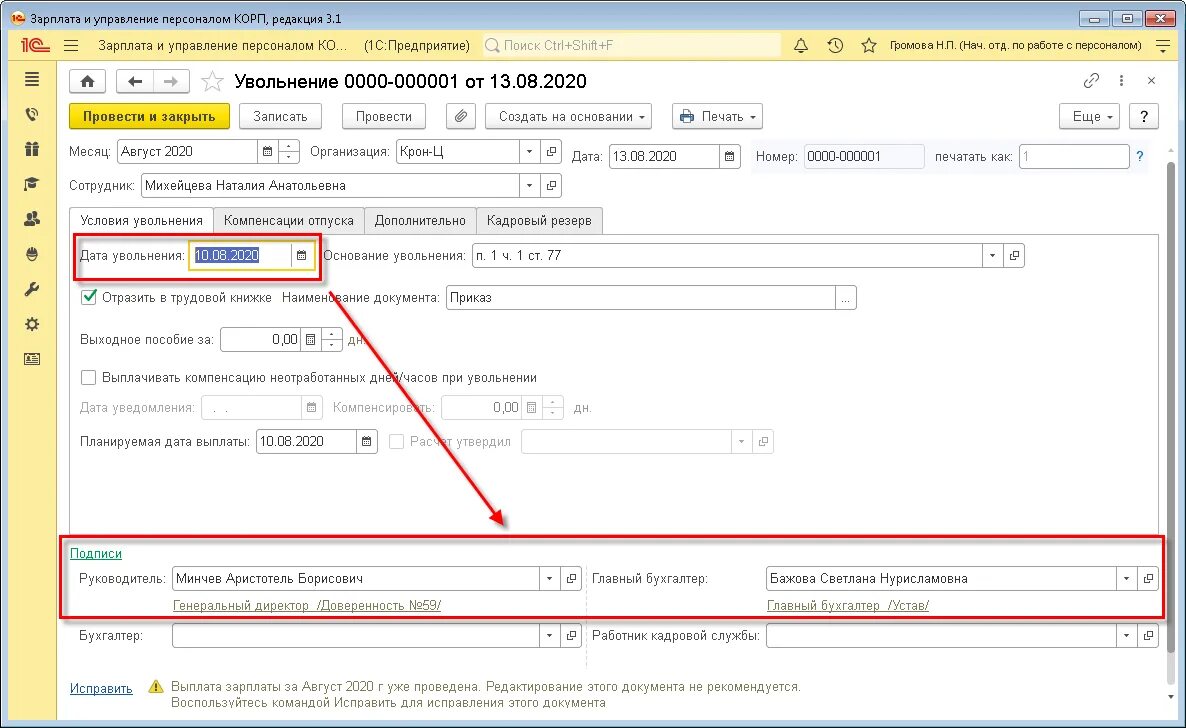
Task: Open Организация record link icon
Action: (x=551, y=151)
